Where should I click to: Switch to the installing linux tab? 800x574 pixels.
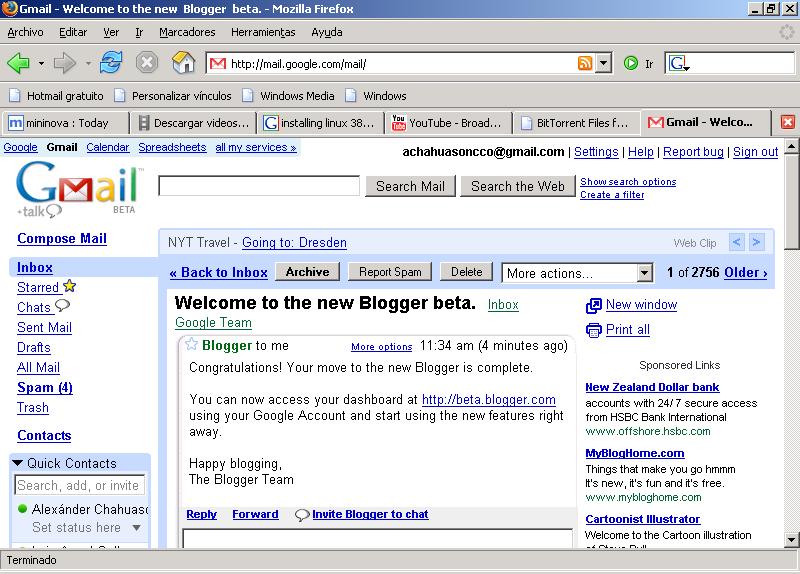click(320, 123)
